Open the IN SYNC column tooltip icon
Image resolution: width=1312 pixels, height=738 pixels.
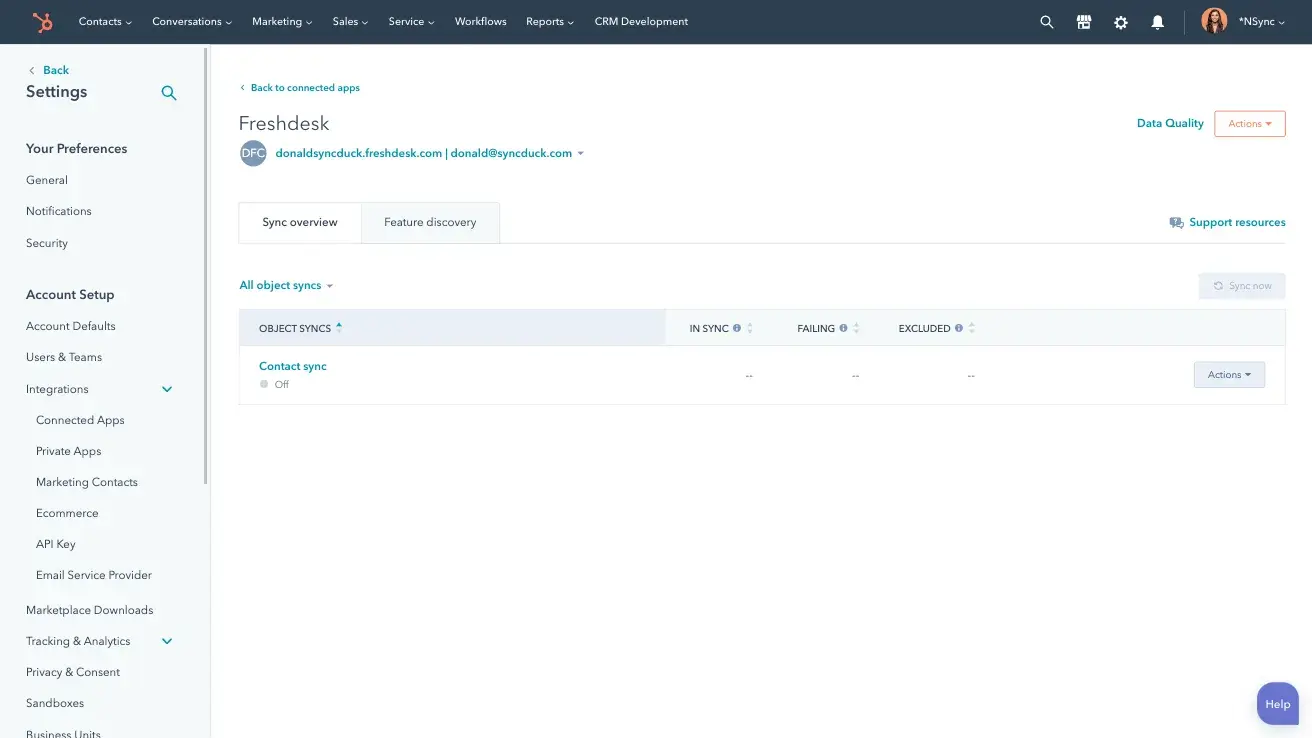pyautogui.click(x=737, y=327)
